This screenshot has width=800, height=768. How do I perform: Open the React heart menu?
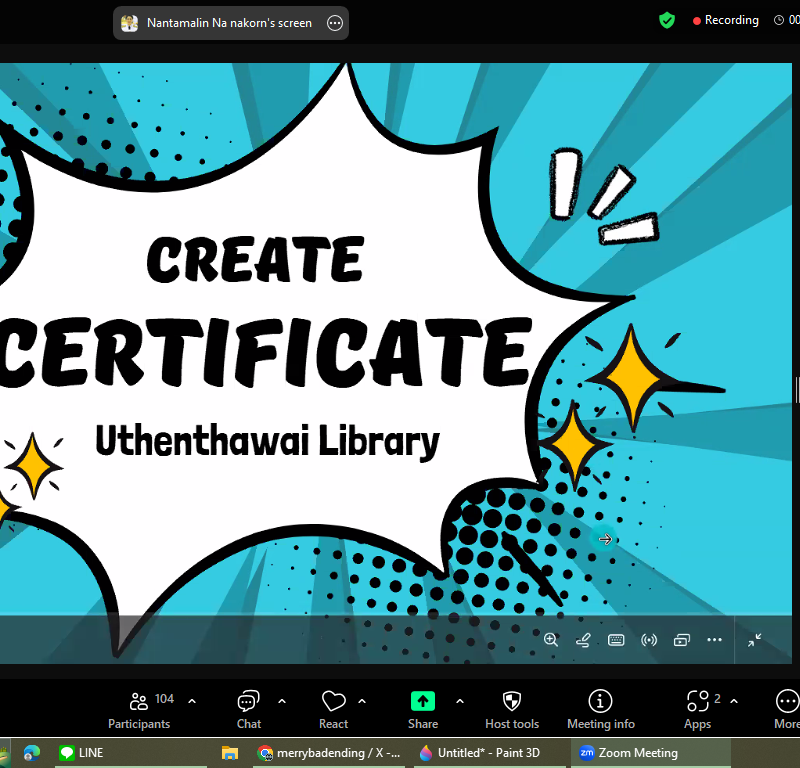pyautogui.click(x=333, y=710)
